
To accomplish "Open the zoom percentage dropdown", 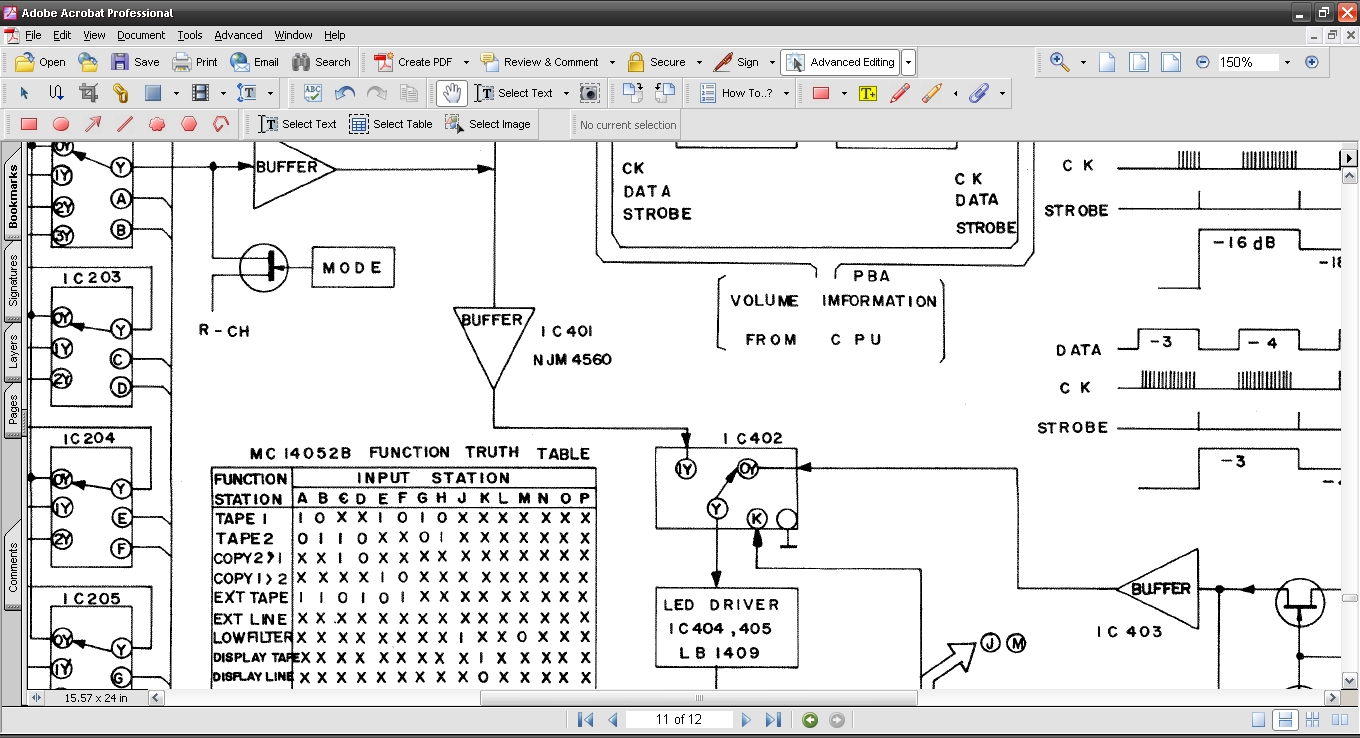I will [1287, 62].
